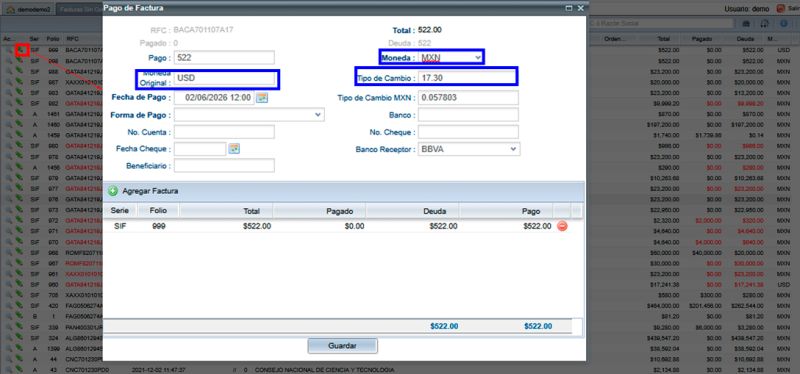Click the Banco input field

(468, 115)
